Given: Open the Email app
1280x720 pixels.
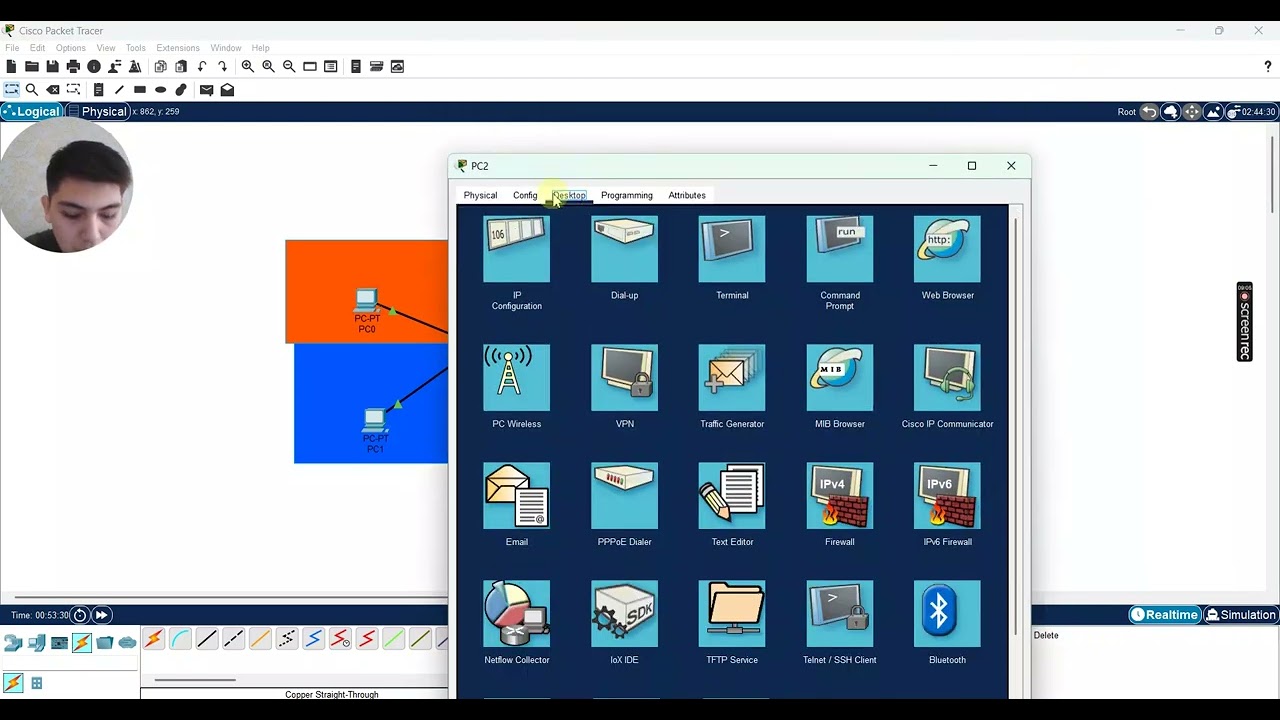Looking at the screenshot, I should point(516,495).
